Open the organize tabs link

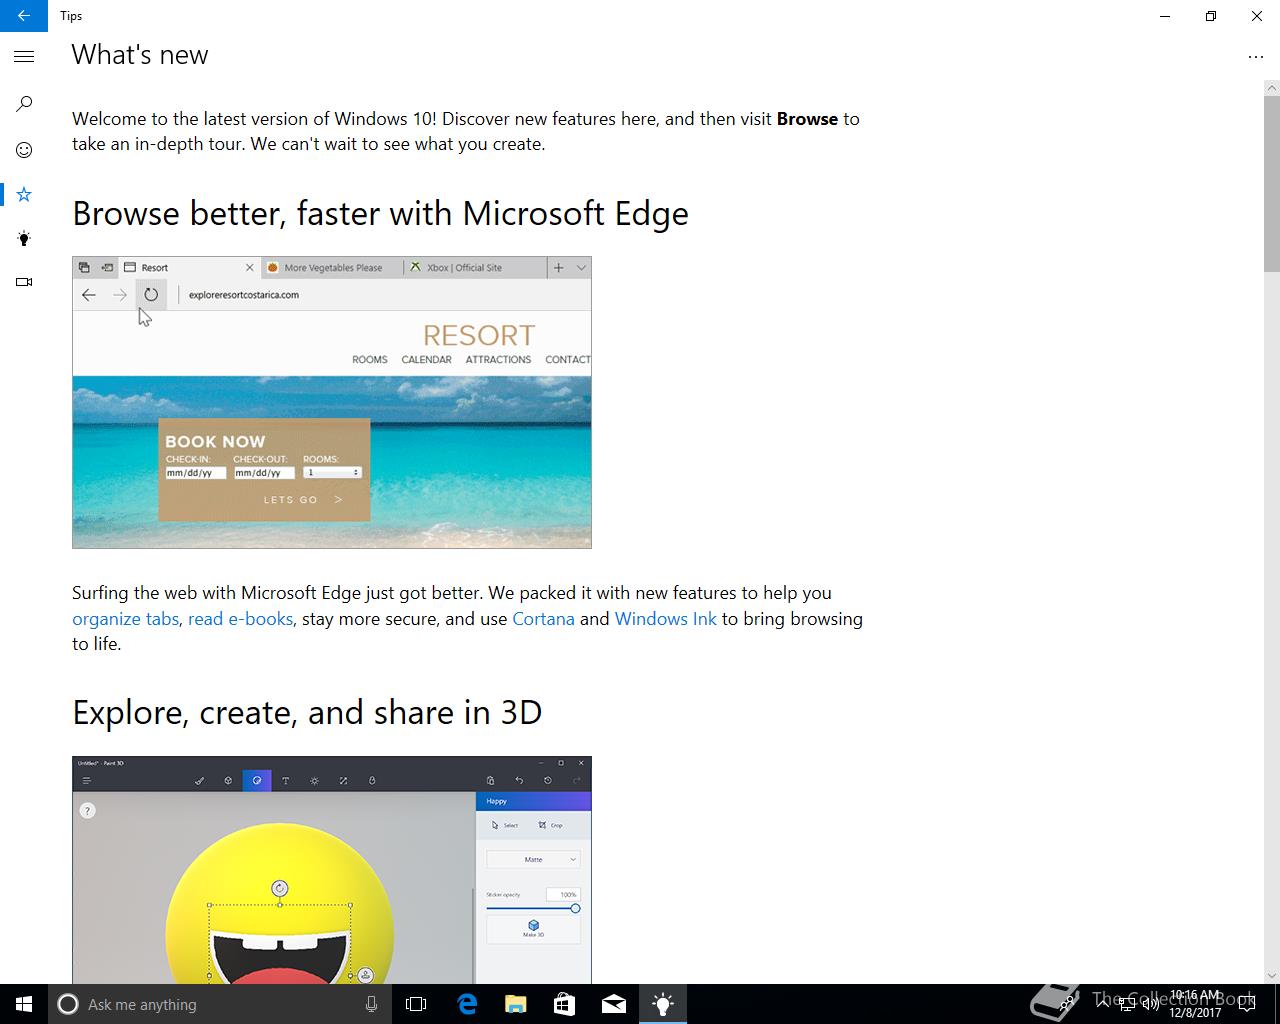125,619
